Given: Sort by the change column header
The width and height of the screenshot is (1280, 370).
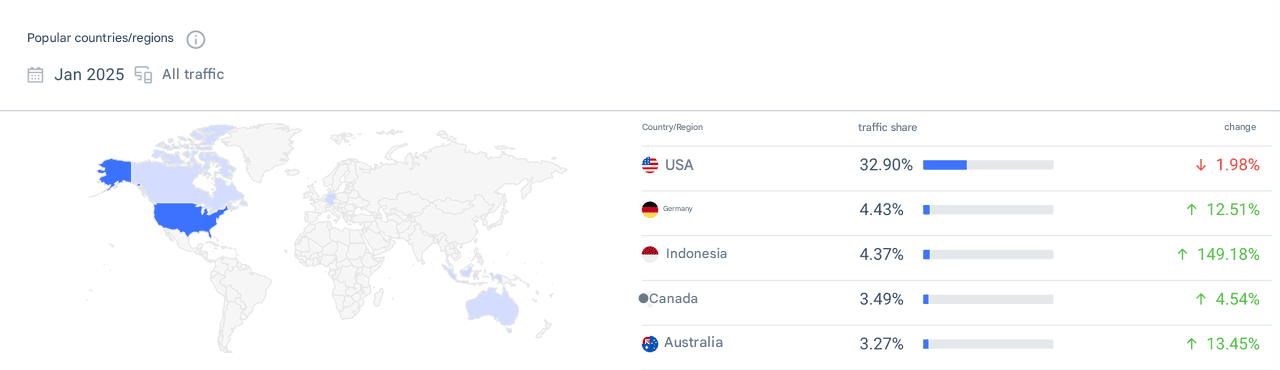Looking at the screenshot, I should point(1240,127).
